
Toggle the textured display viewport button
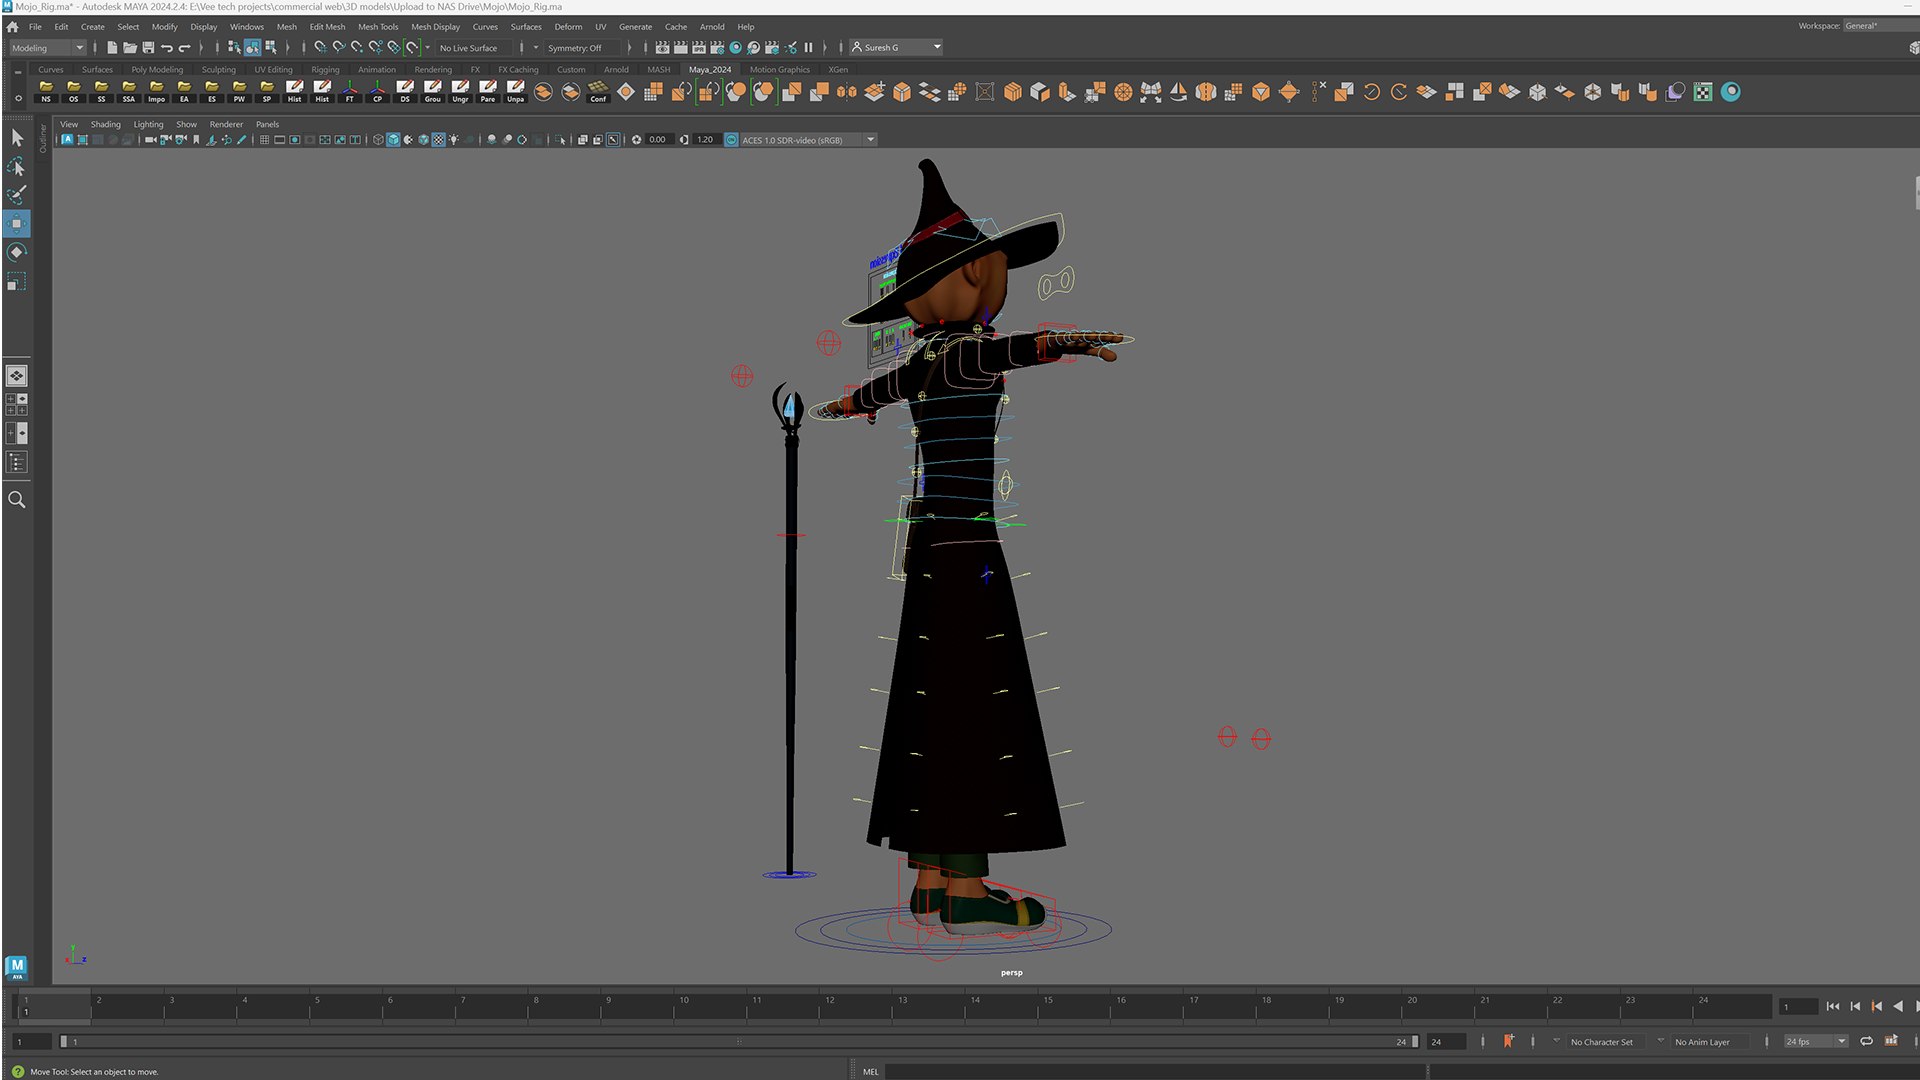click(438, 140)
